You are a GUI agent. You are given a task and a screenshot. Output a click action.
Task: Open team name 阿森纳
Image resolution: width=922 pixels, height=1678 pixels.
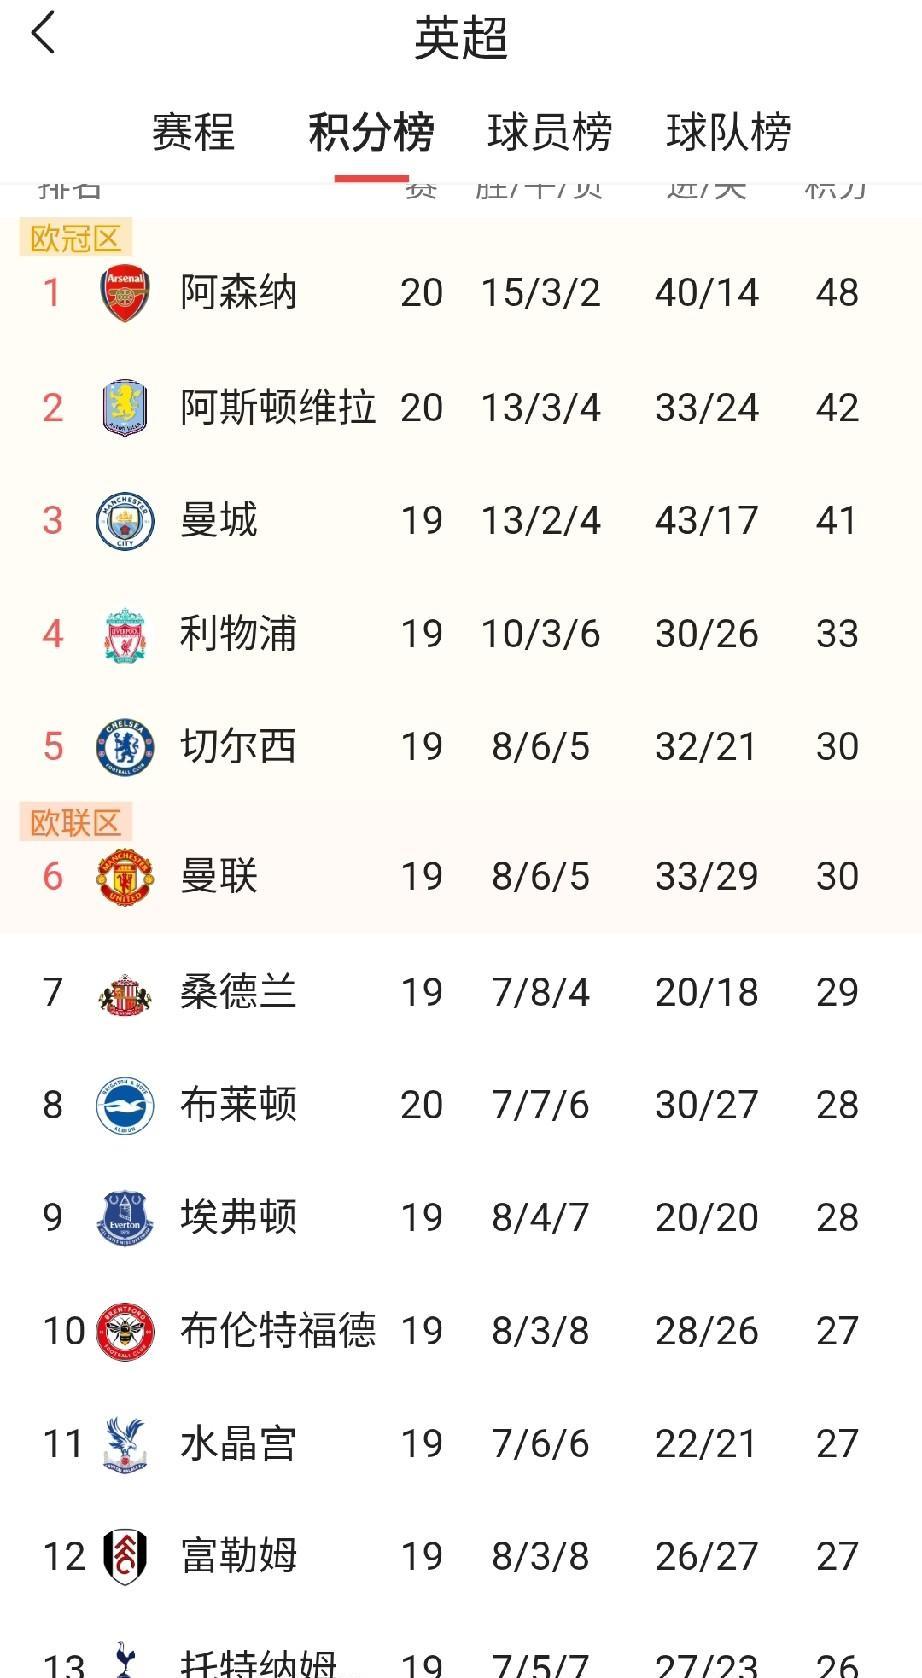tap(238, 293)
